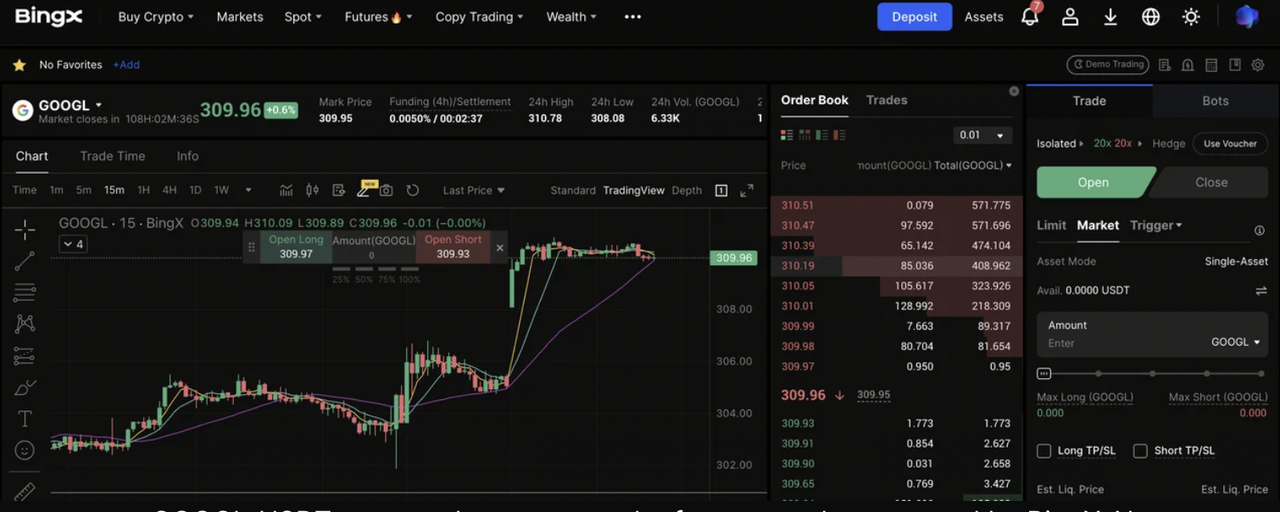Expand the Trigger order type dropdown

coord(1156,225)
